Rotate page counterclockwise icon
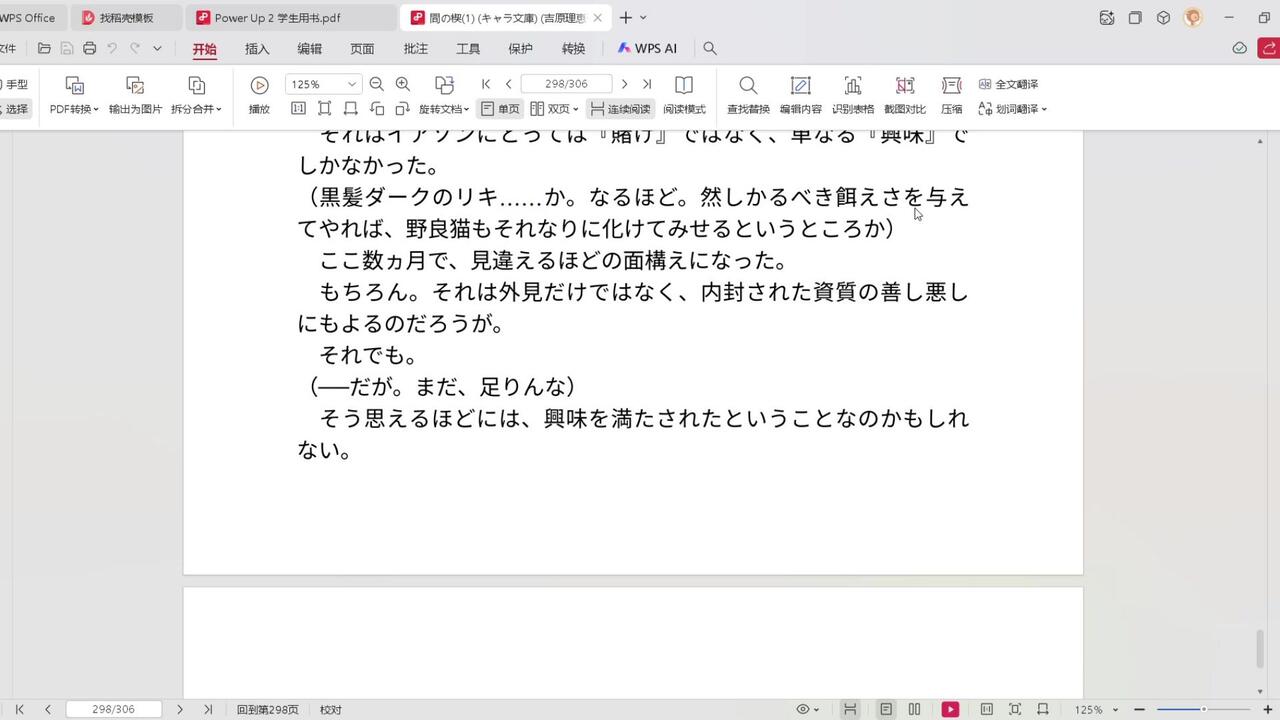Screen dimensions: 1280x720 pyautogui.click(x=377, y=109)
